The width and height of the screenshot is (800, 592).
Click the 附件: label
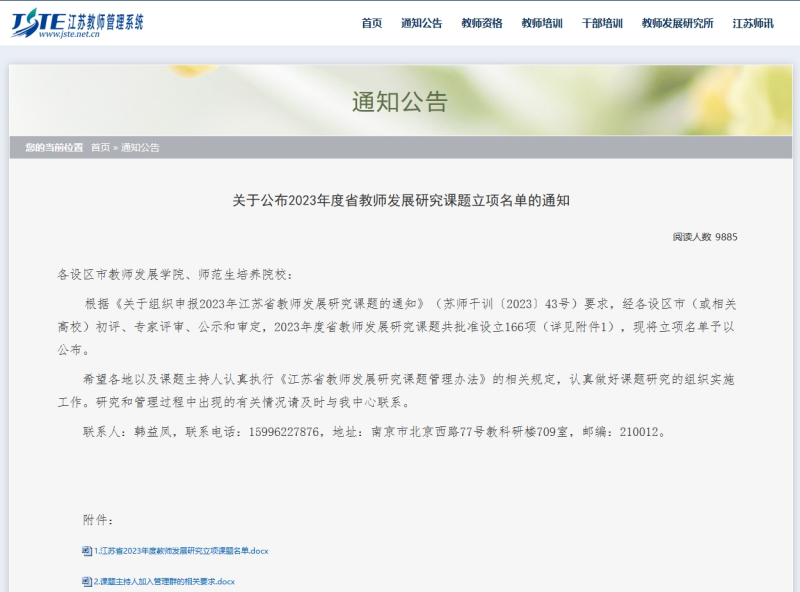(98, 520)
